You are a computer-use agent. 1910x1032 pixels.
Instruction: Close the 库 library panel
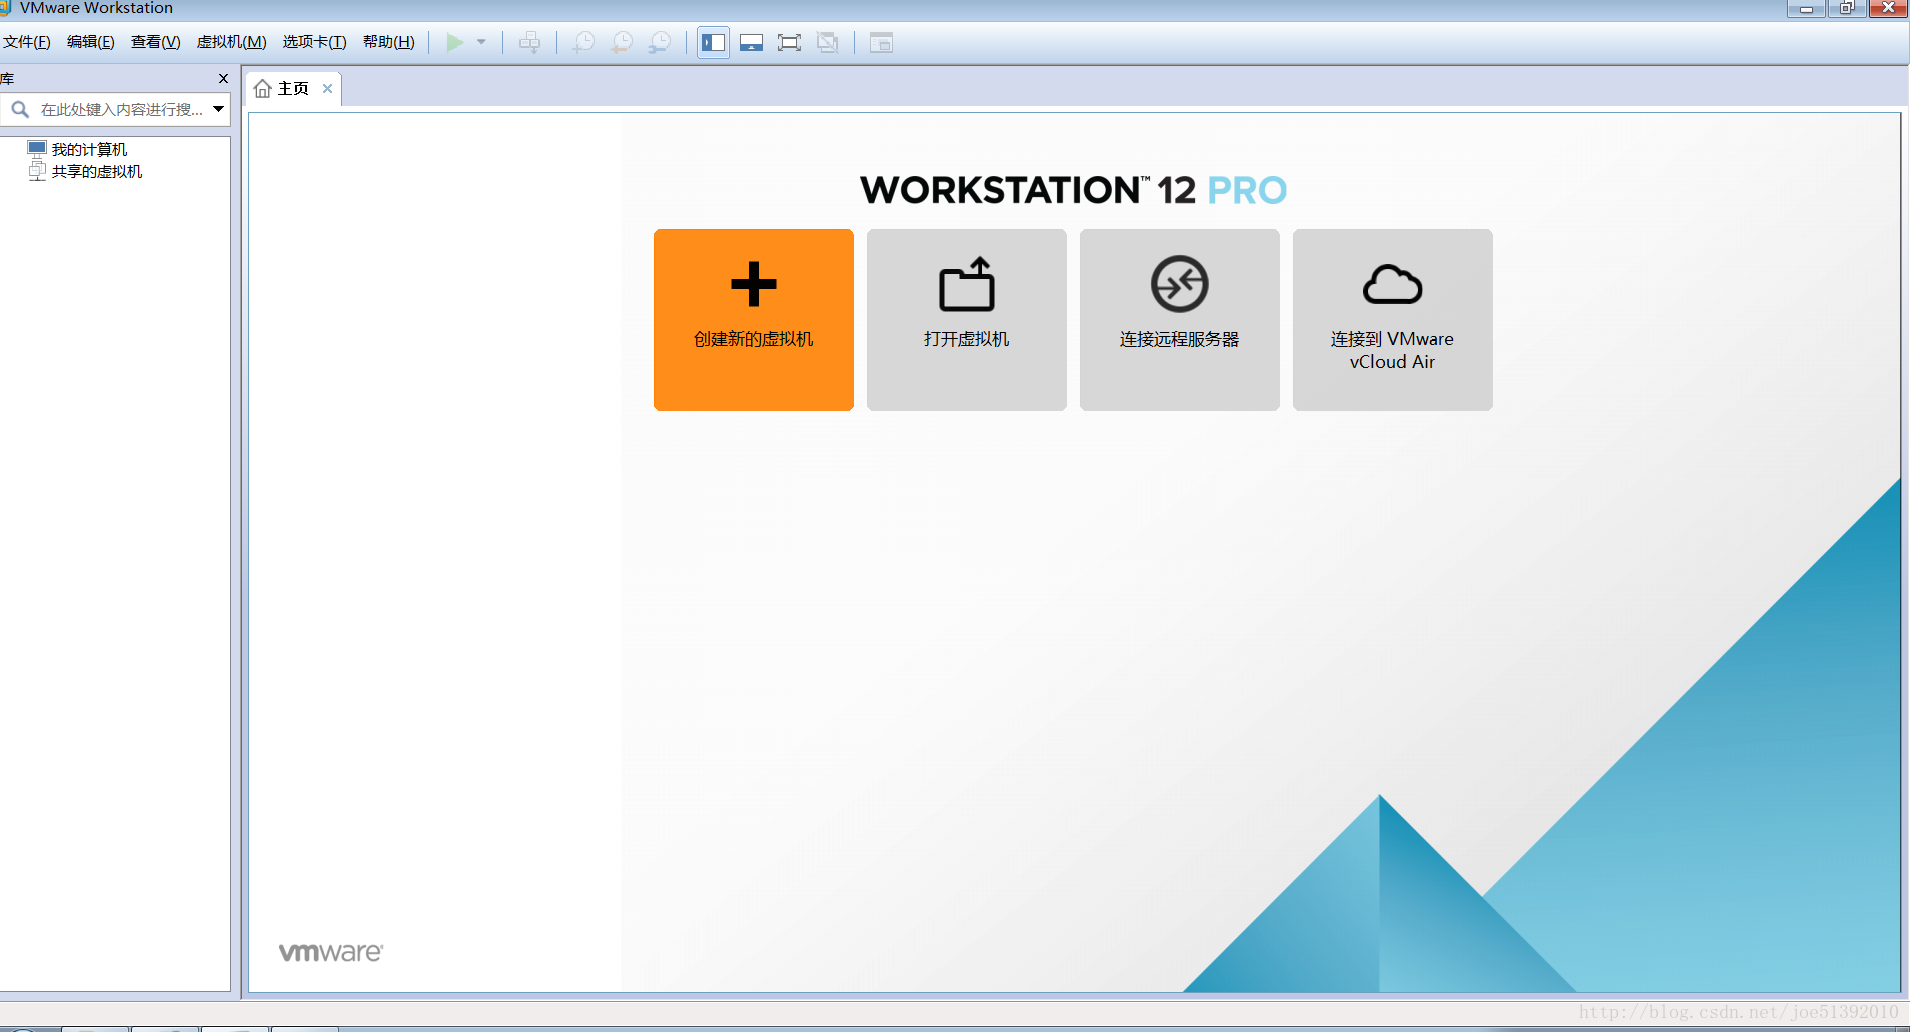223,78
